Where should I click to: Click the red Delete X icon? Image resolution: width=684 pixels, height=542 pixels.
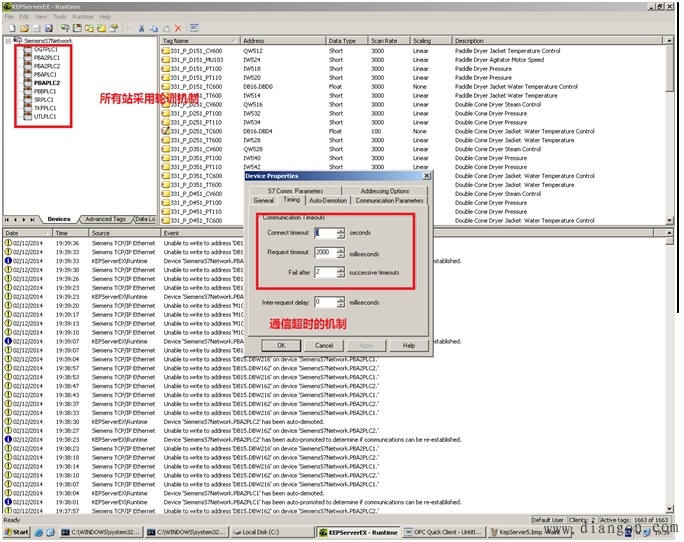click(x=178, y=28)
